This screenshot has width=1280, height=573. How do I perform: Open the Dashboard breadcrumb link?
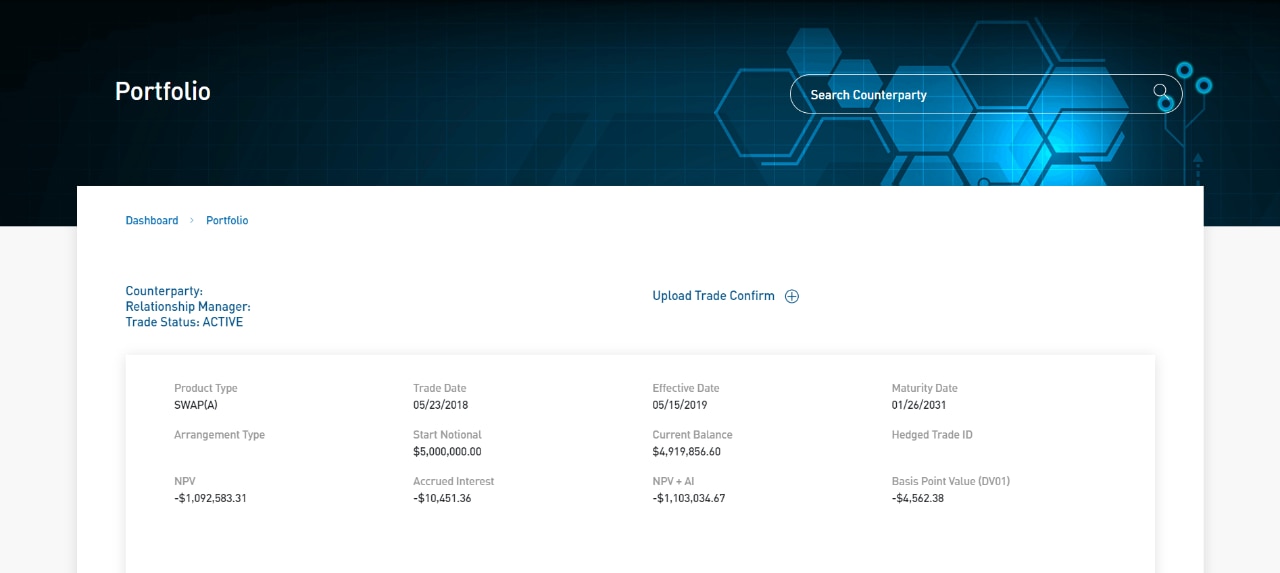(x=152, y=221)
